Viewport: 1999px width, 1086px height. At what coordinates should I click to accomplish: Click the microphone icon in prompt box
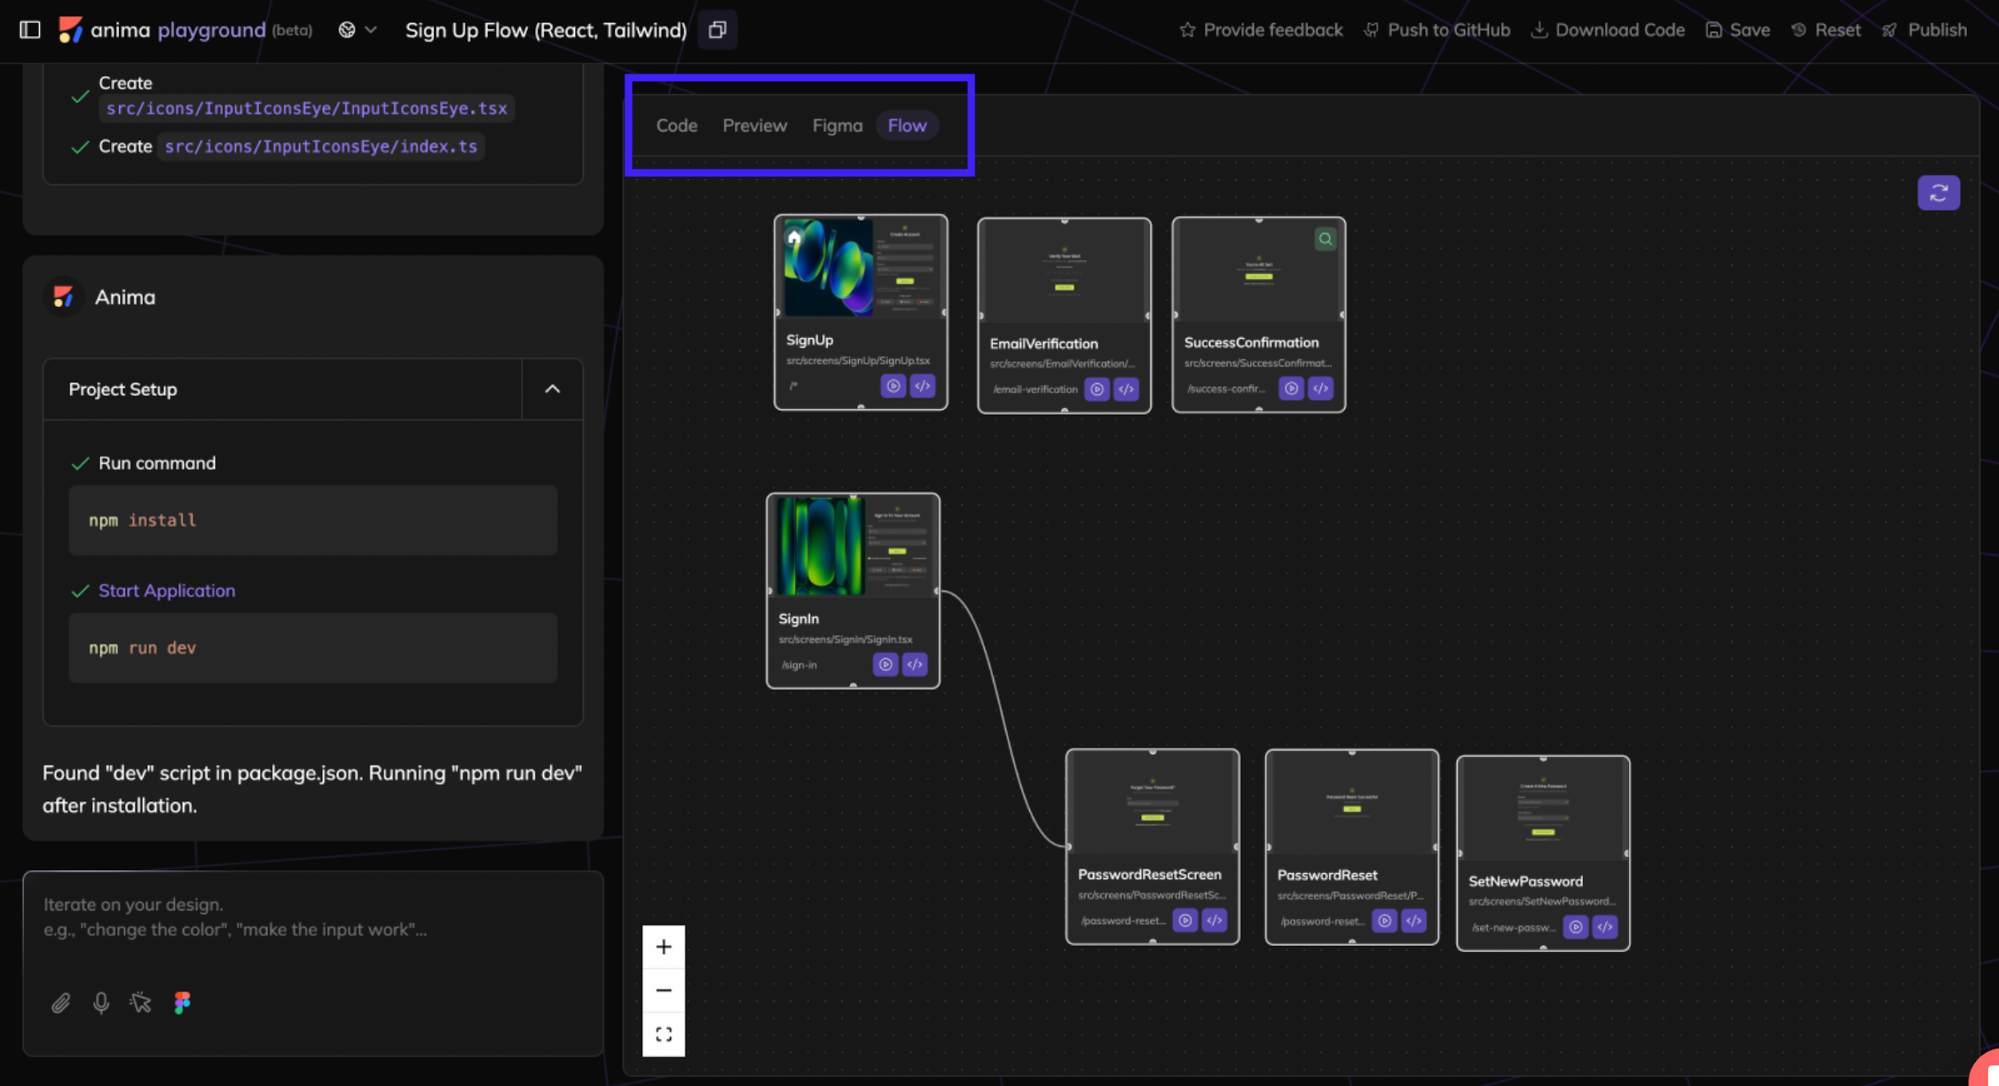tap(101, 1003)
